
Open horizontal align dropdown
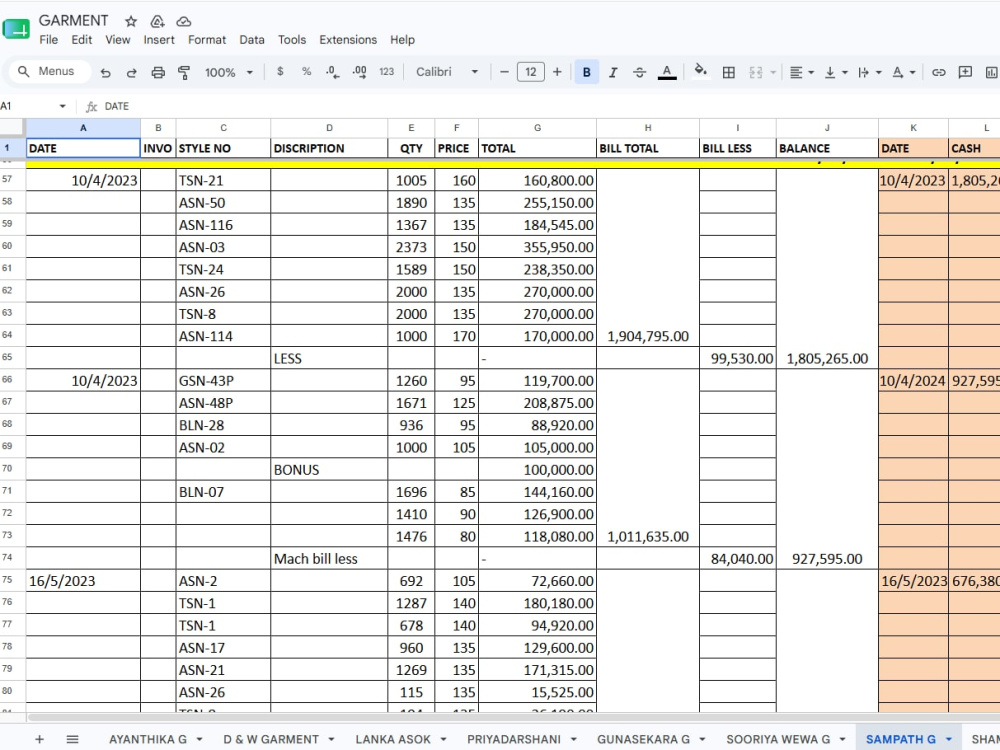pos(802,73)
